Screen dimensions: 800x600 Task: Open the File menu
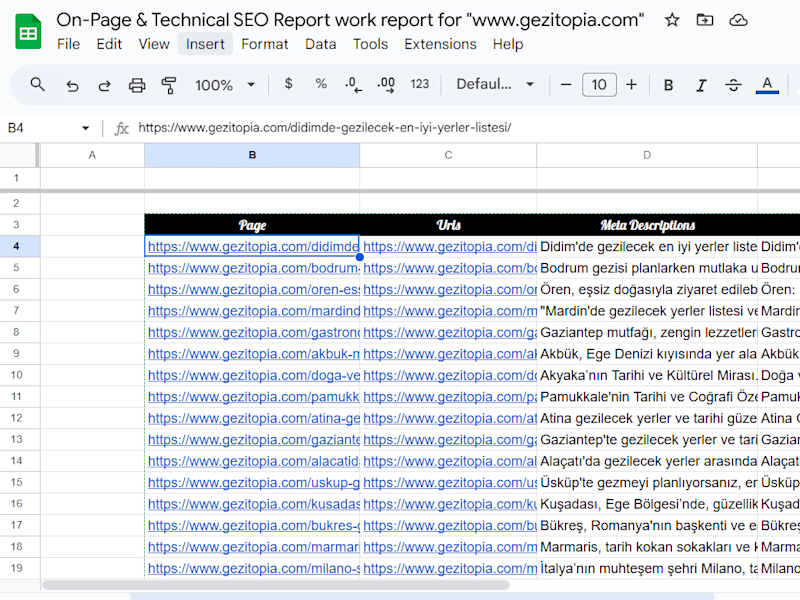(x=68, y=44)
